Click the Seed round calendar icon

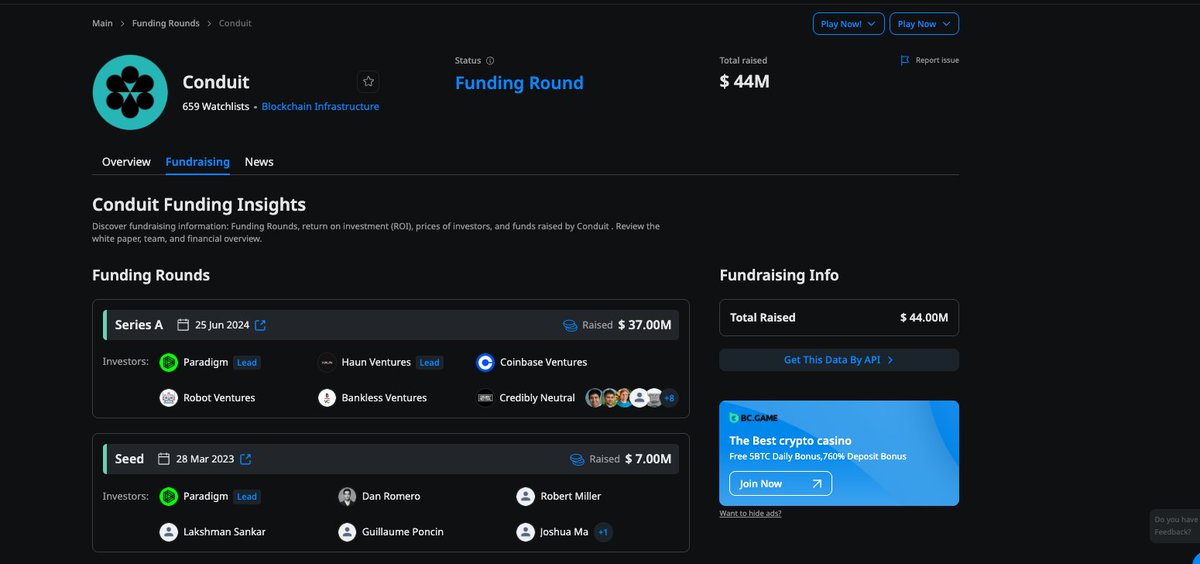(164, 459)
